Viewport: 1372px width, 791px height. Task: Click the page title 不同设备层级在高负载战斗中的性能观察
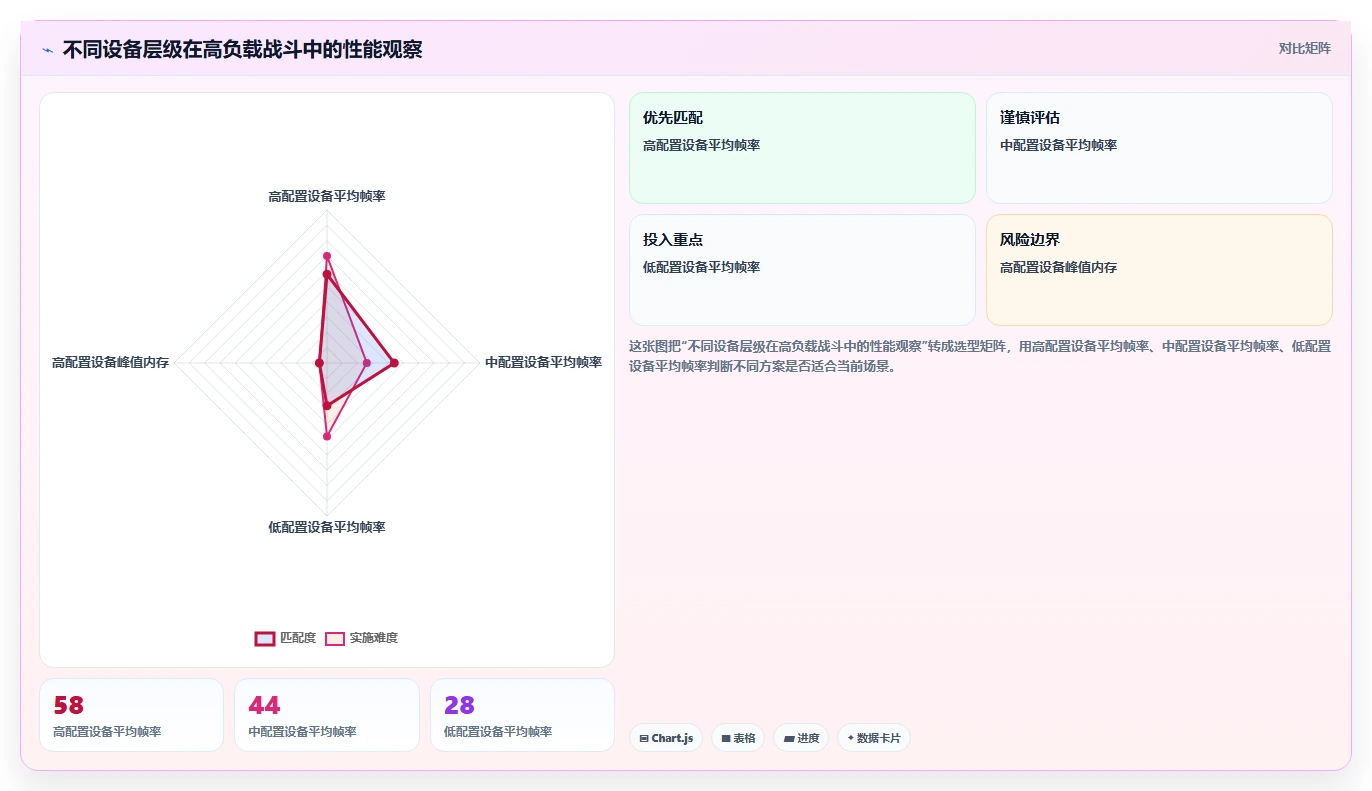(242, 50)
